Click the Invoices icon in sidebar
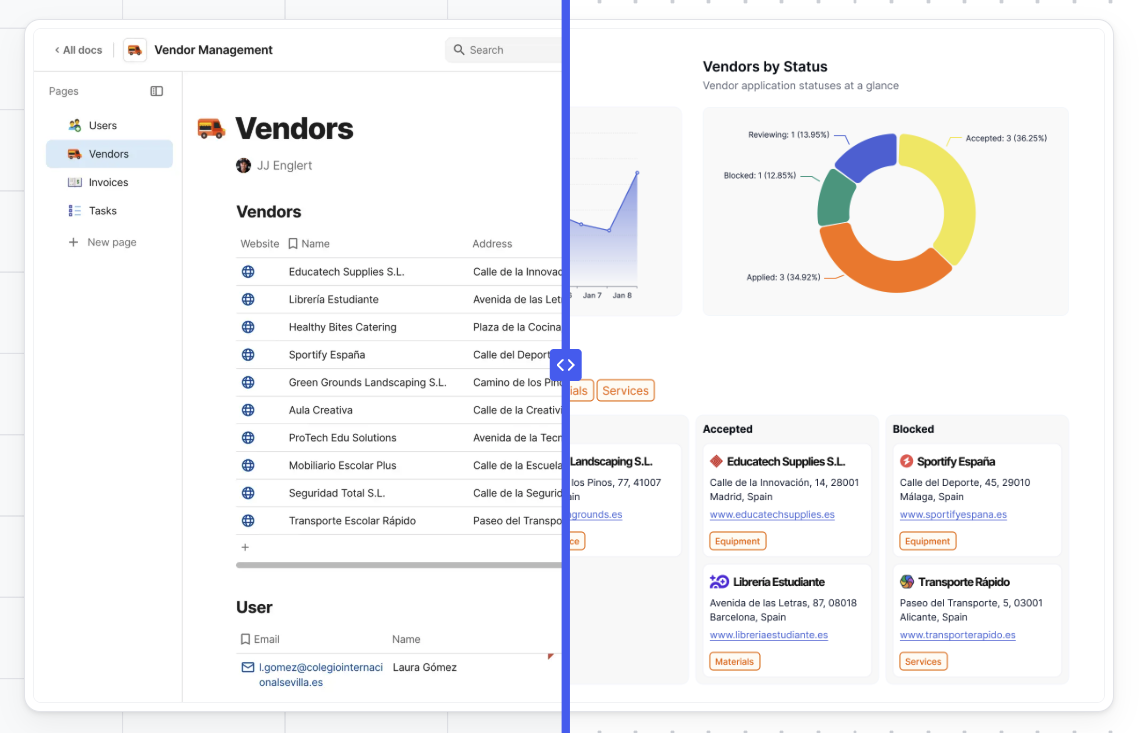 coord(74,182)
